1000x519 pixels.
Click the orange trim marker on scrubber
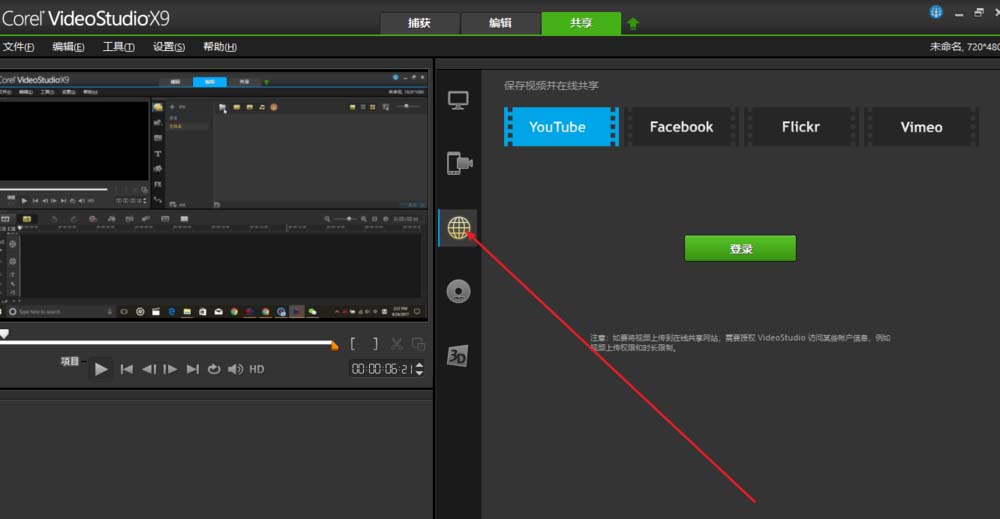[335, 346]
